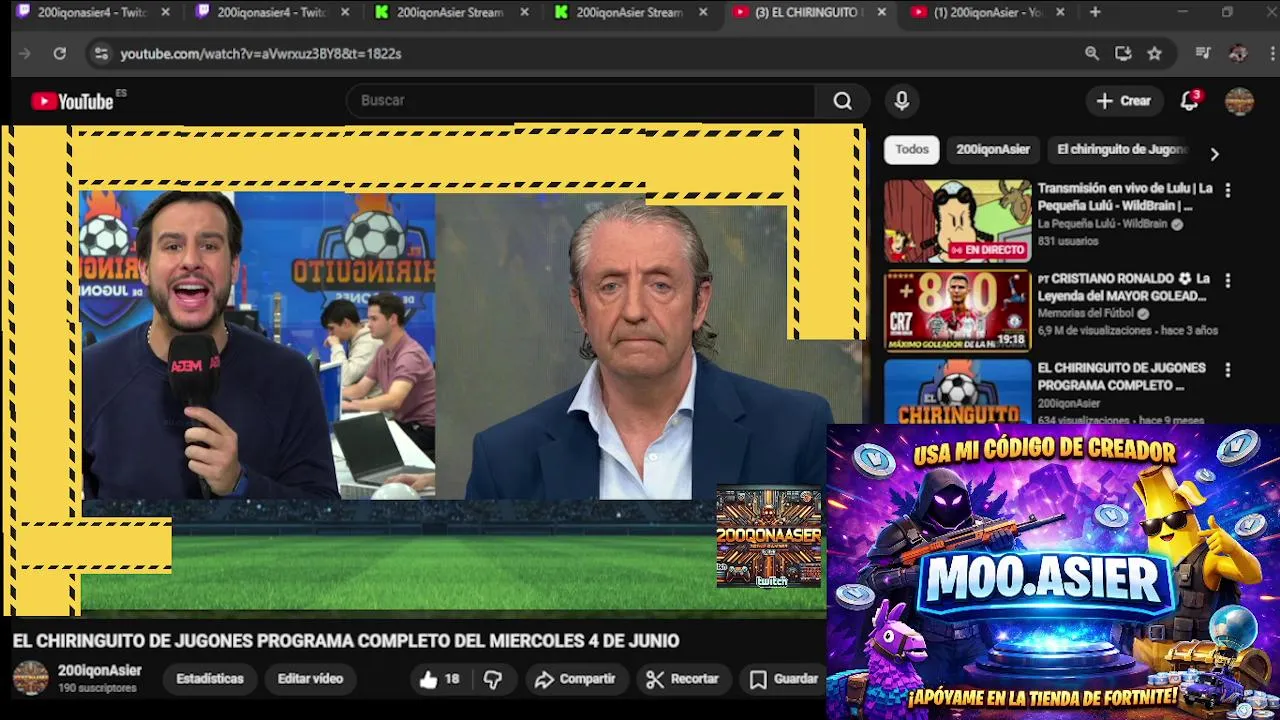The height and width of the screenshot is (720, 1280).
Task: Close the second 200iqonasier4 Twitch tab
Action: [345, 12]
